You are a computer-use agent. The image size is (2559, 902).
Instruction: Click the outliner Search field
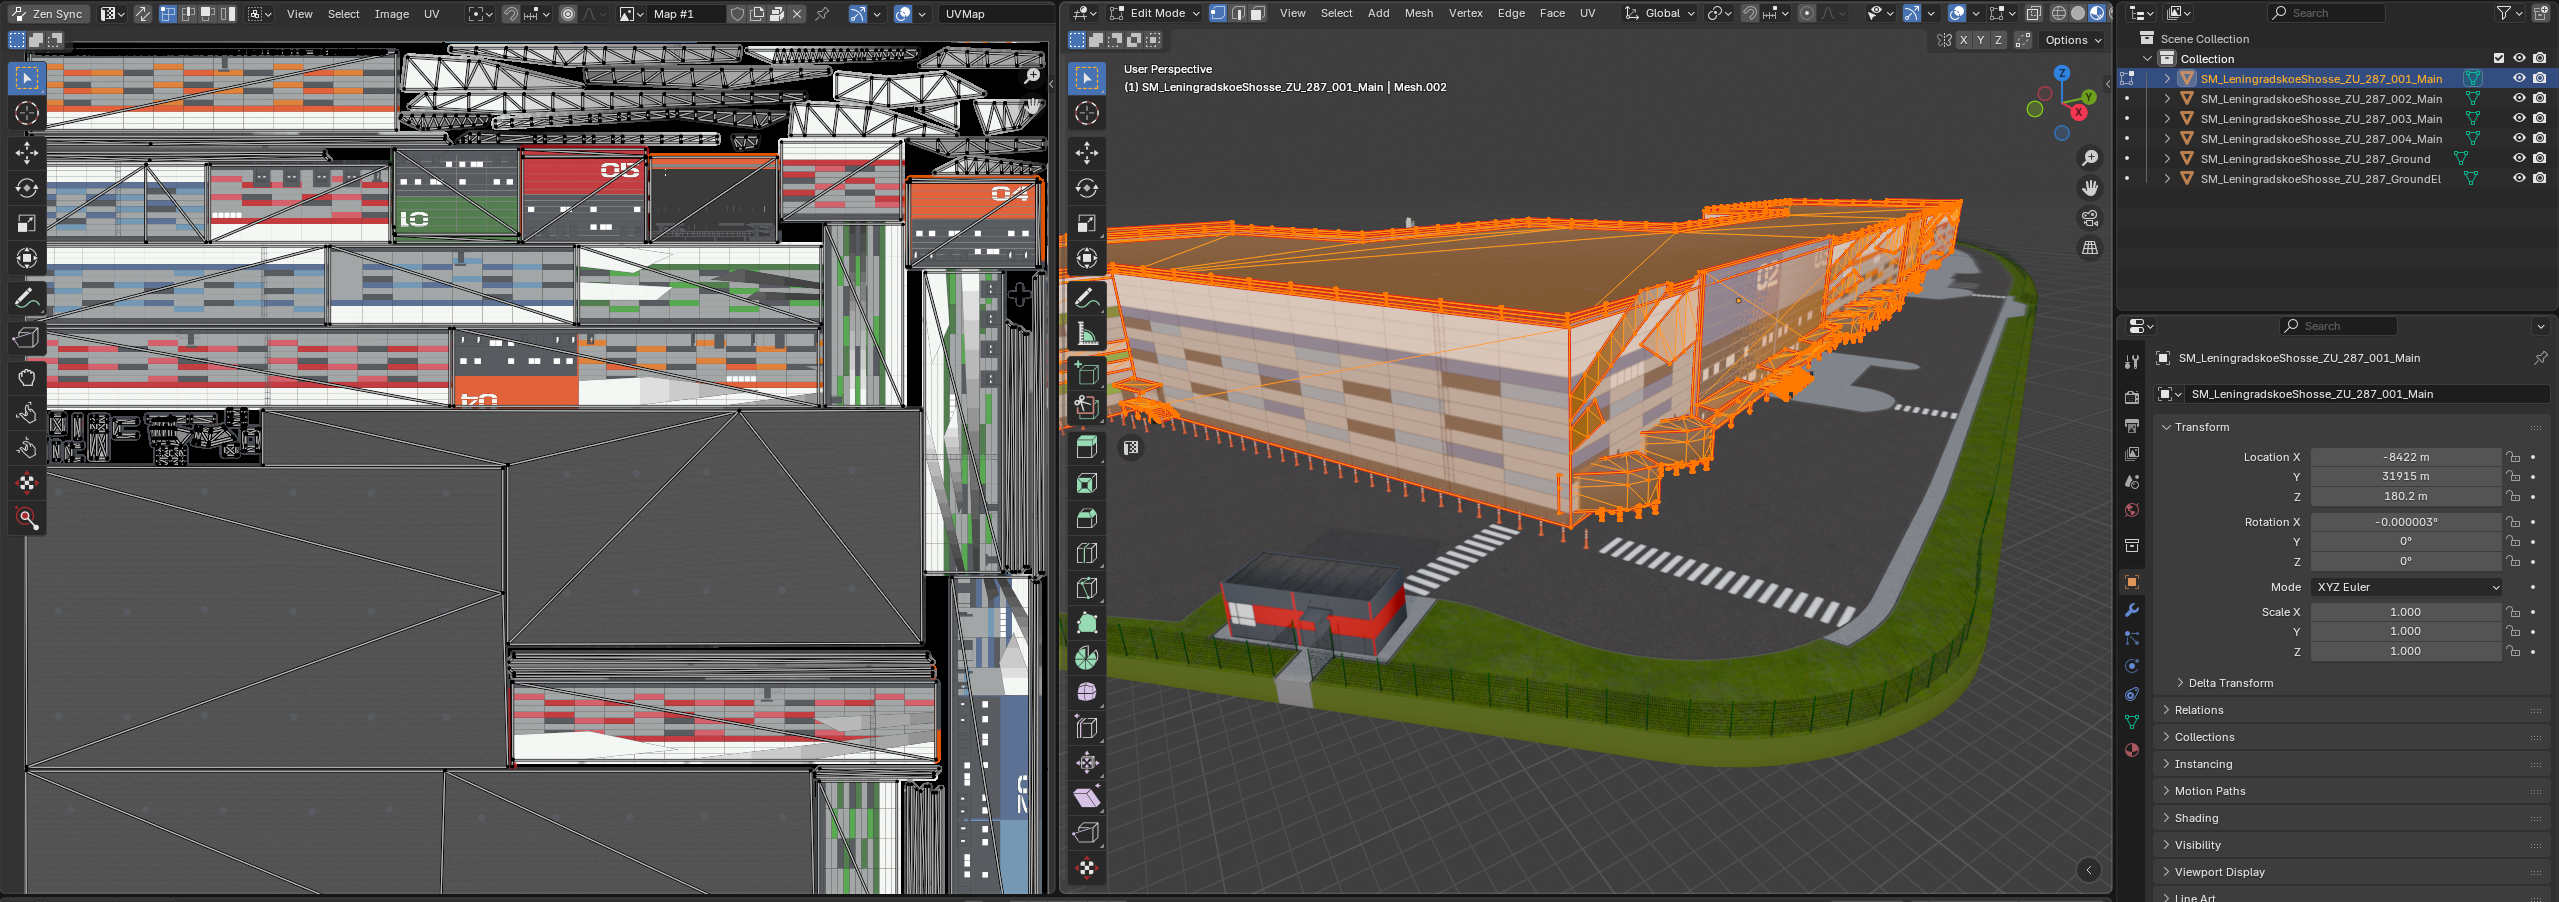[2326, 13]
